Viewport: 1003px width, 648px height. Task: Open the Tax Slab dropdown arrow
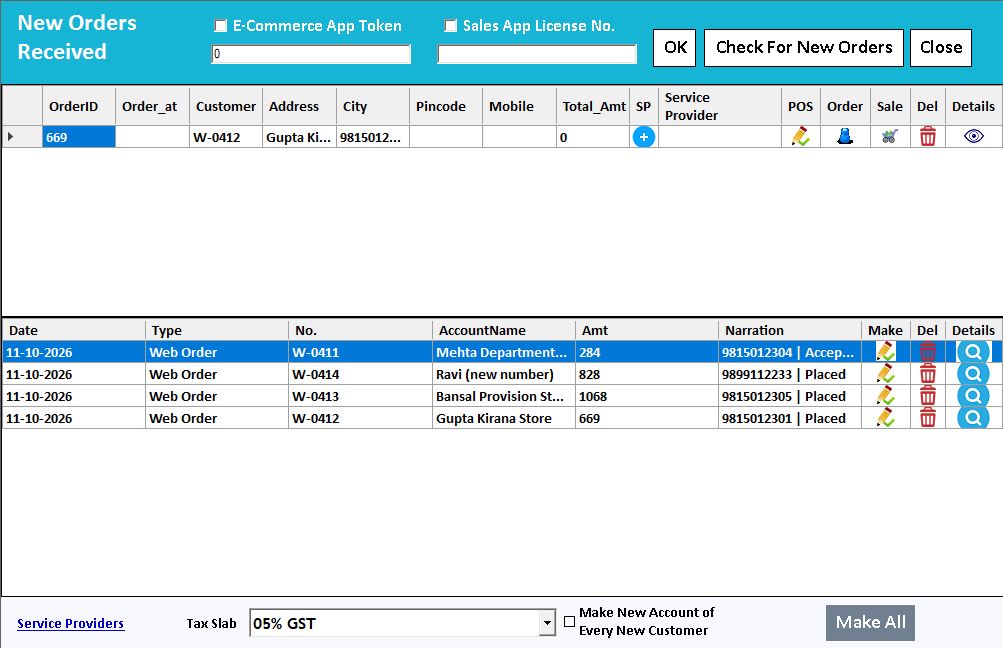pos(547,622)
